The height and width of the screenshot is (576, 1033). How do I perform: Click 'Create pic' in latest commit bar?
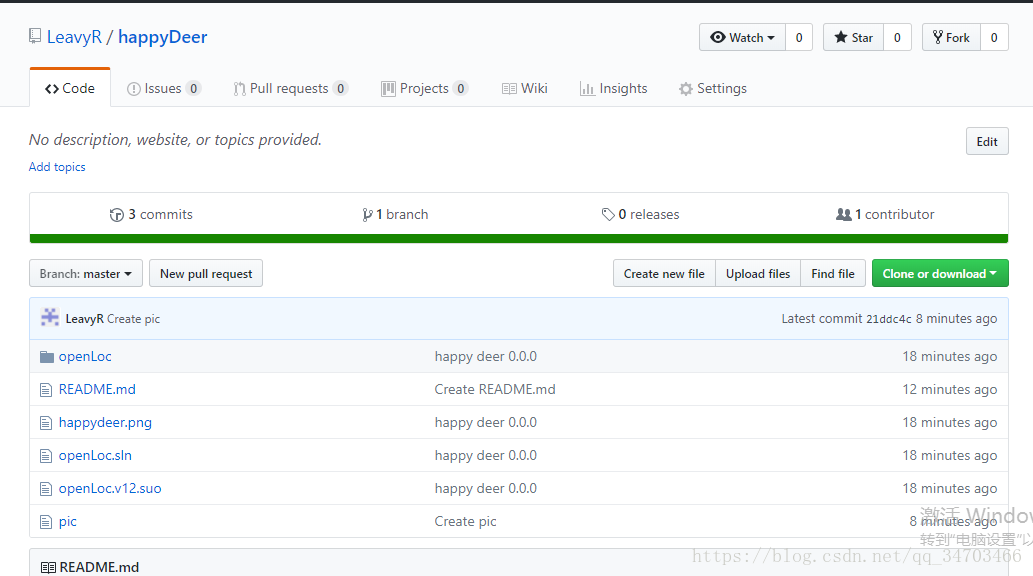click(x=133, y=319)
